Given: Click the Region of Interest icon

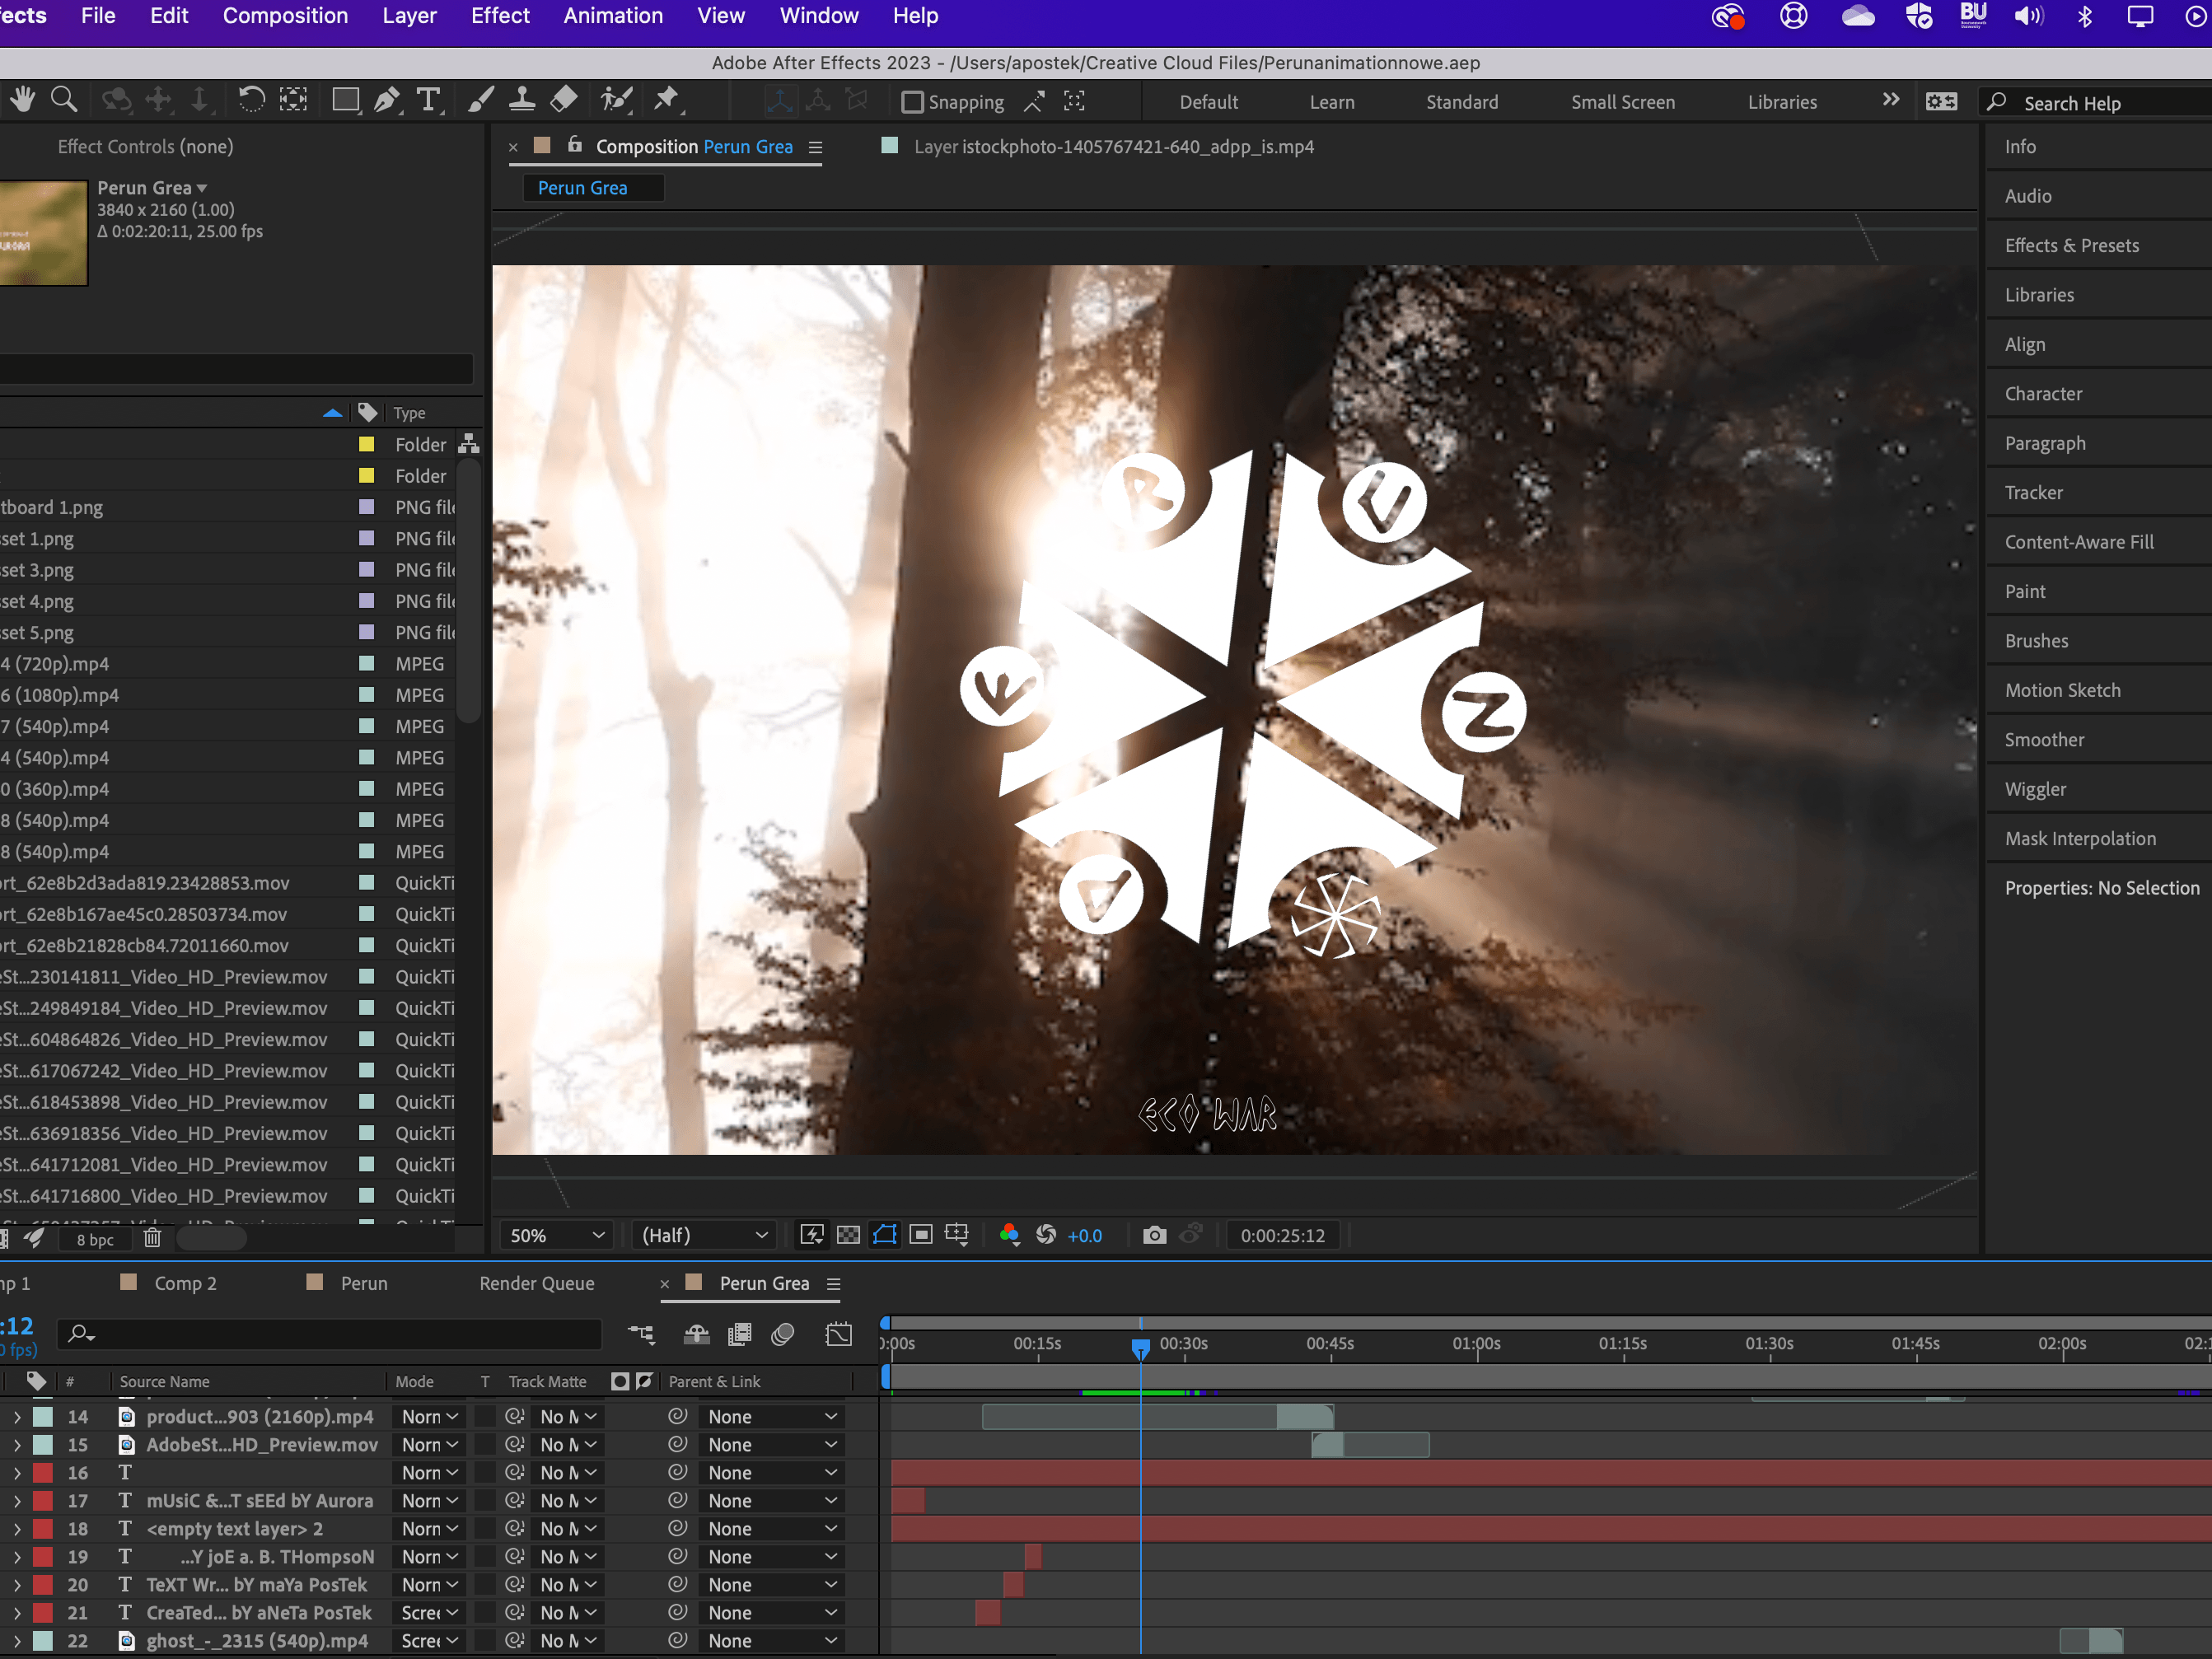Looking at the screenshot, I should click(921, 1235).
